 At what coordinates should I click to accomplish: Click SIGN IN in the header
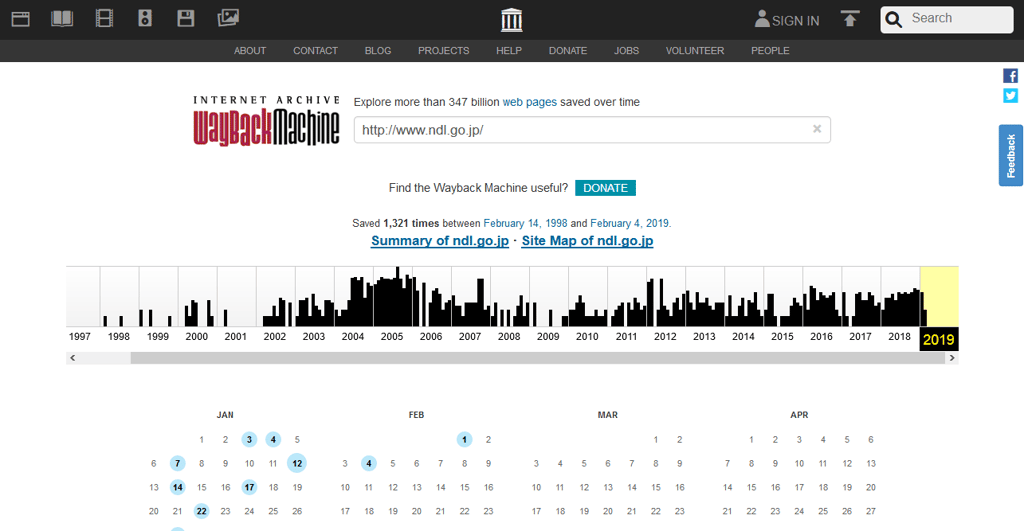tap(787, 20)
